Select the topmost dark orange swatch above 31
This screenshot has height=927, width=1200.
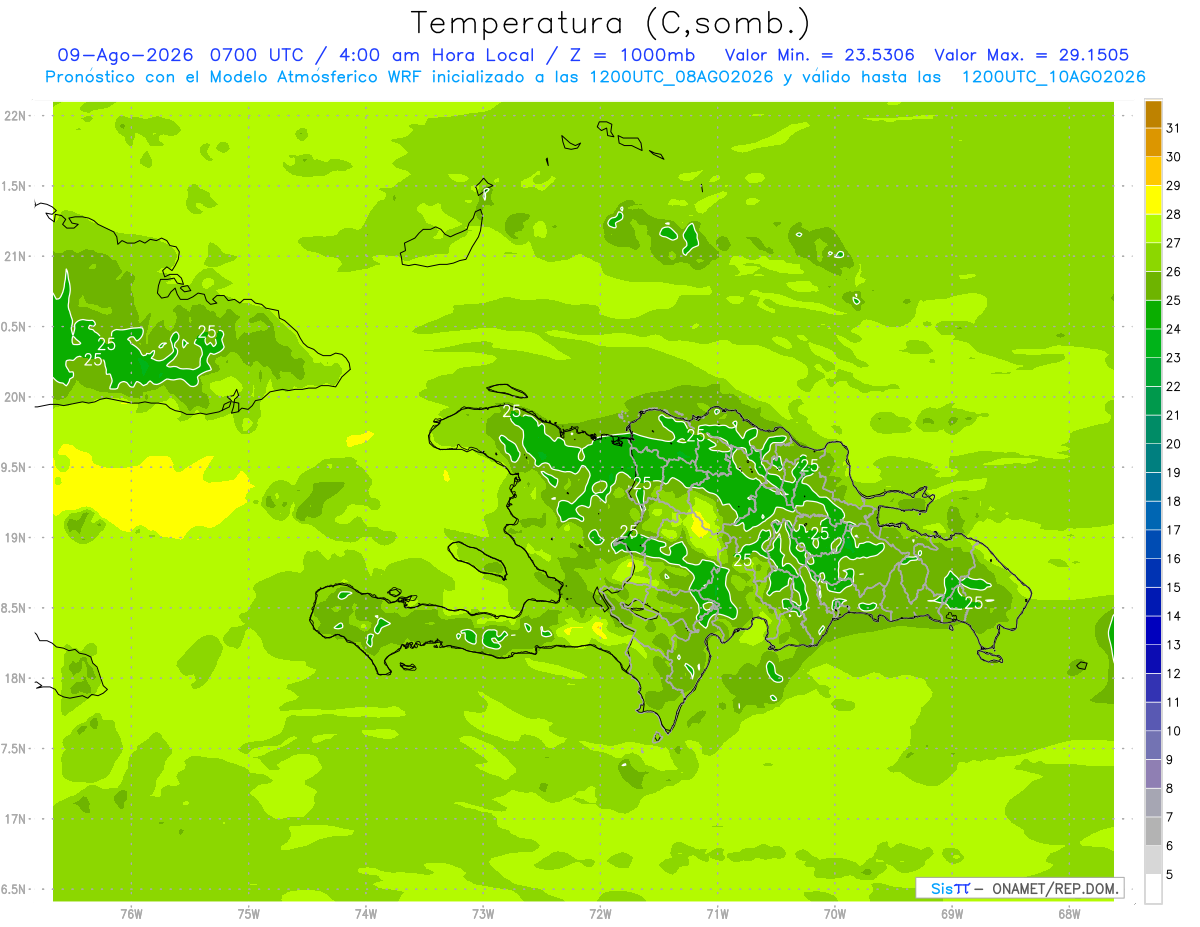1153,114
